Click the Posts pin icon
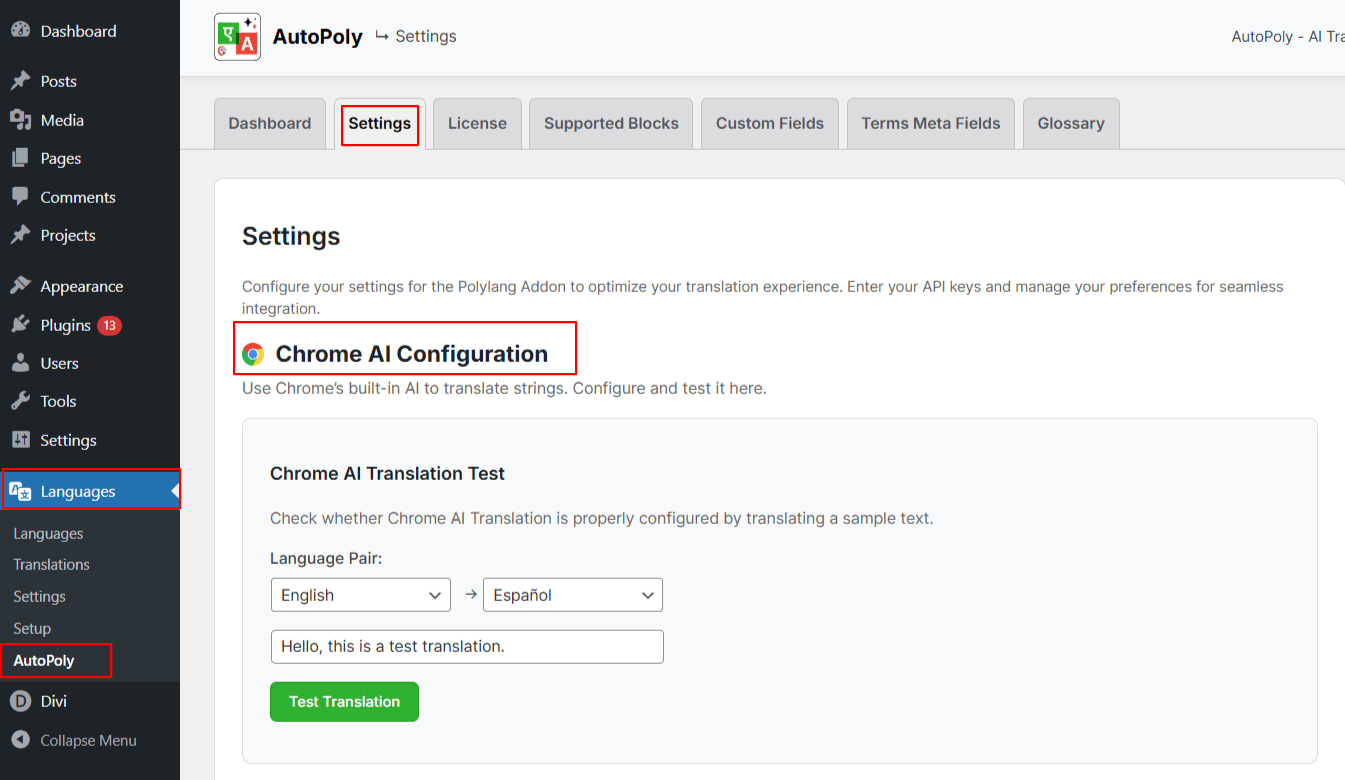Screen dimensions: 1345x780 (20, 81)
